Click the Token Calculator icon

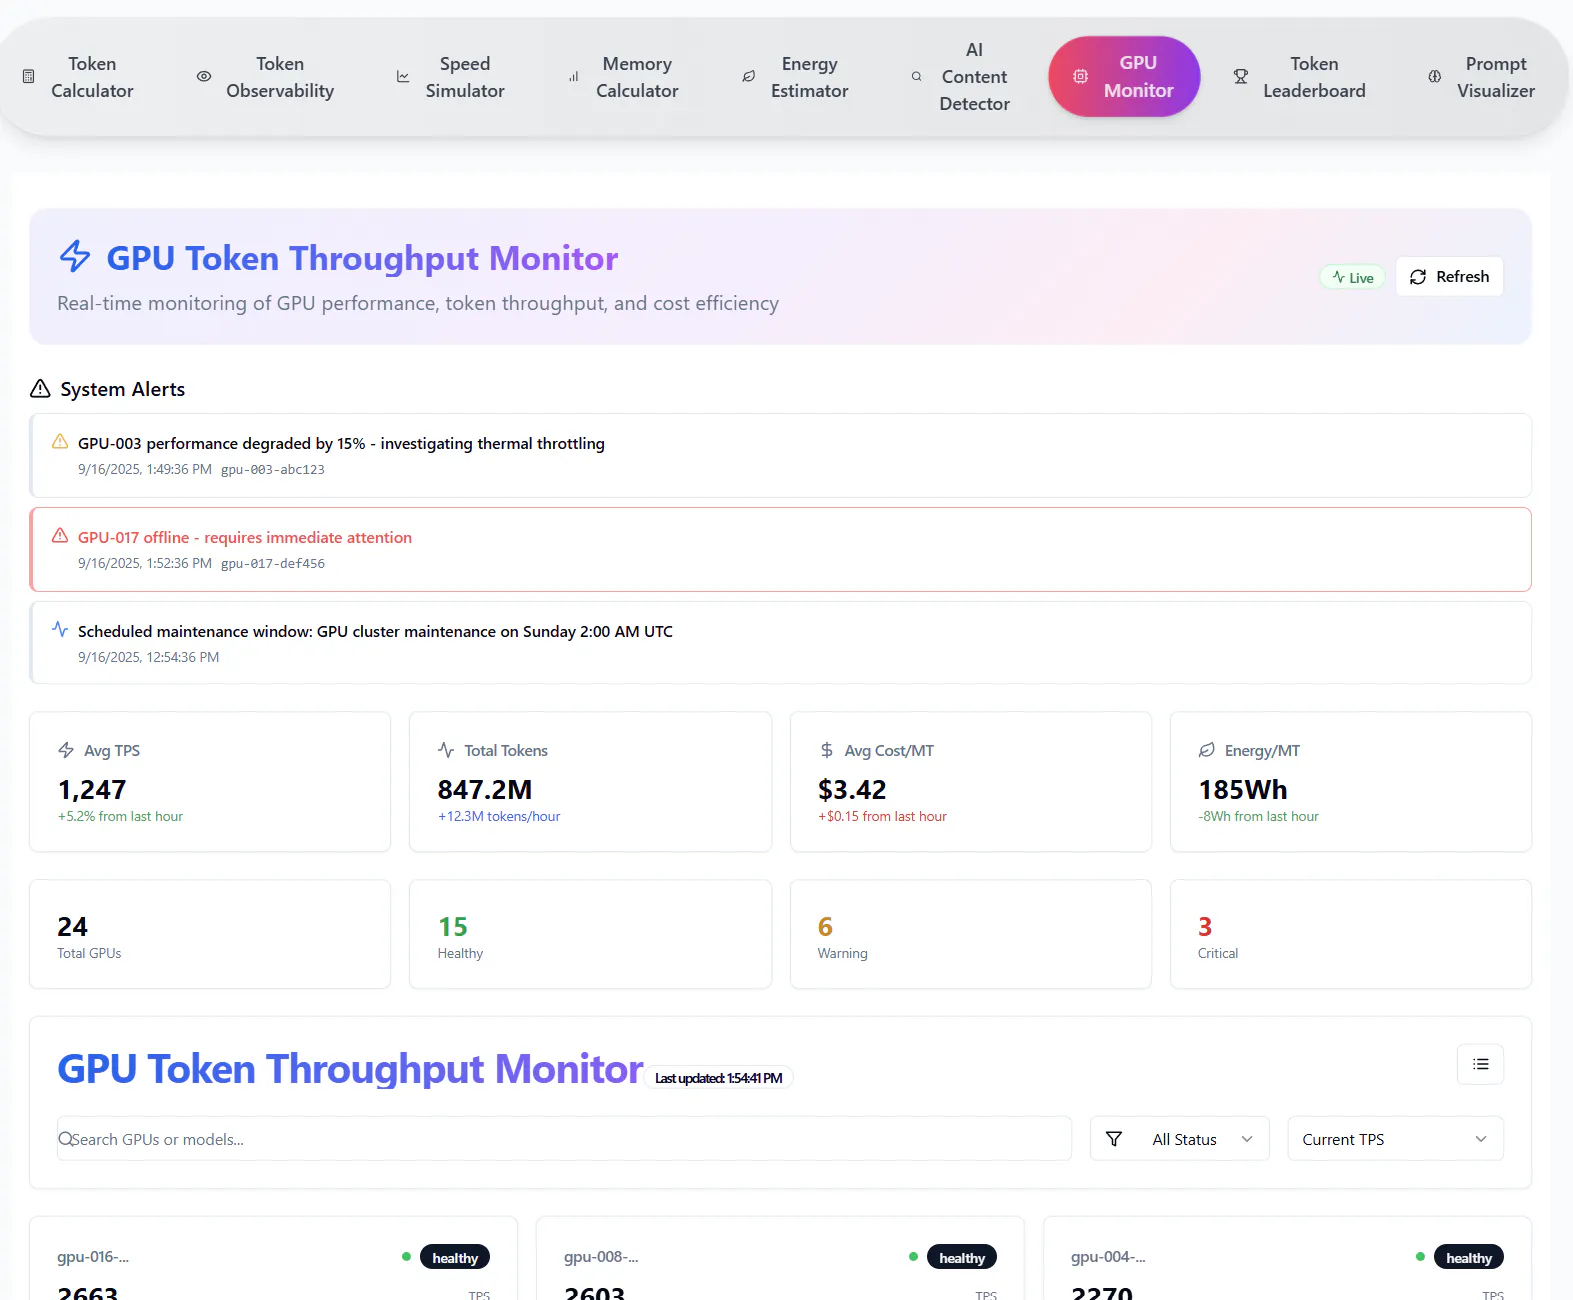click(28, 77)
